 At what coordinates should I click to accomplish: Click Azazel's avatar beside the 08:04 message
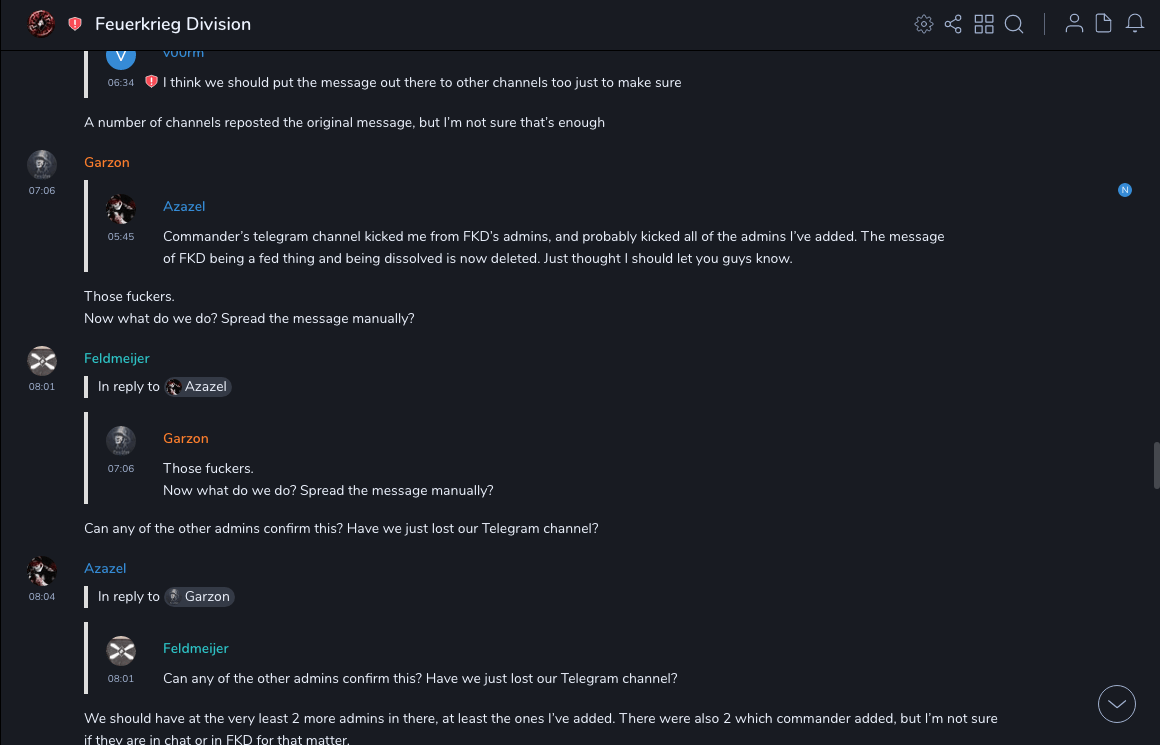pyautogui.click(x=42, y=570)
